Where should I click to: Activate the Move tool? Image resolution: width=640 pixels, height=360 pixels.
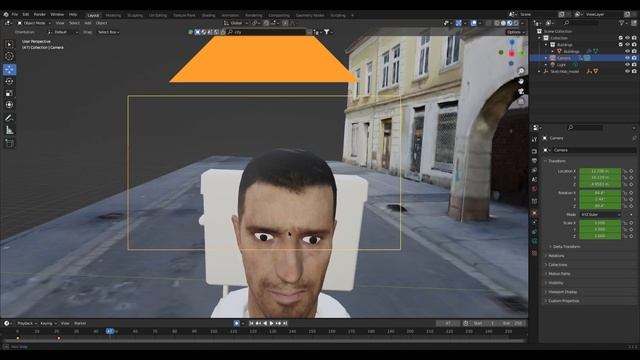[x=9, y=69]
